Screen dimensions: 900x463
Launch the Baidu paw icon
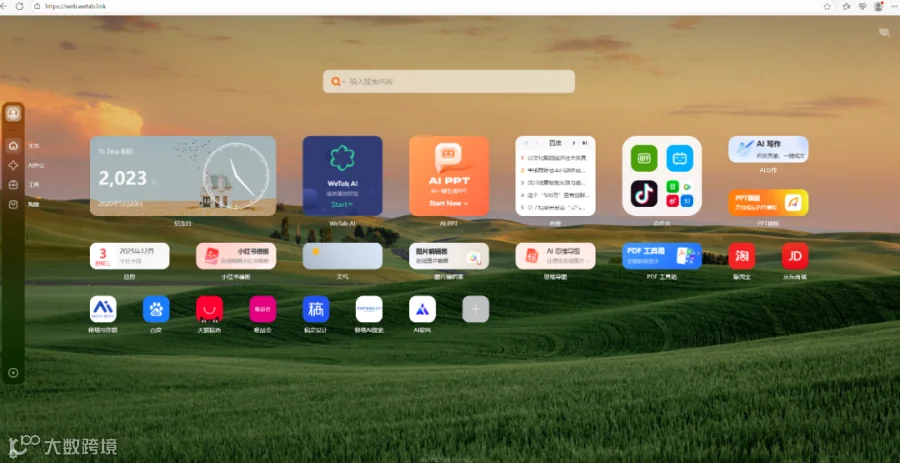point(156,309)
